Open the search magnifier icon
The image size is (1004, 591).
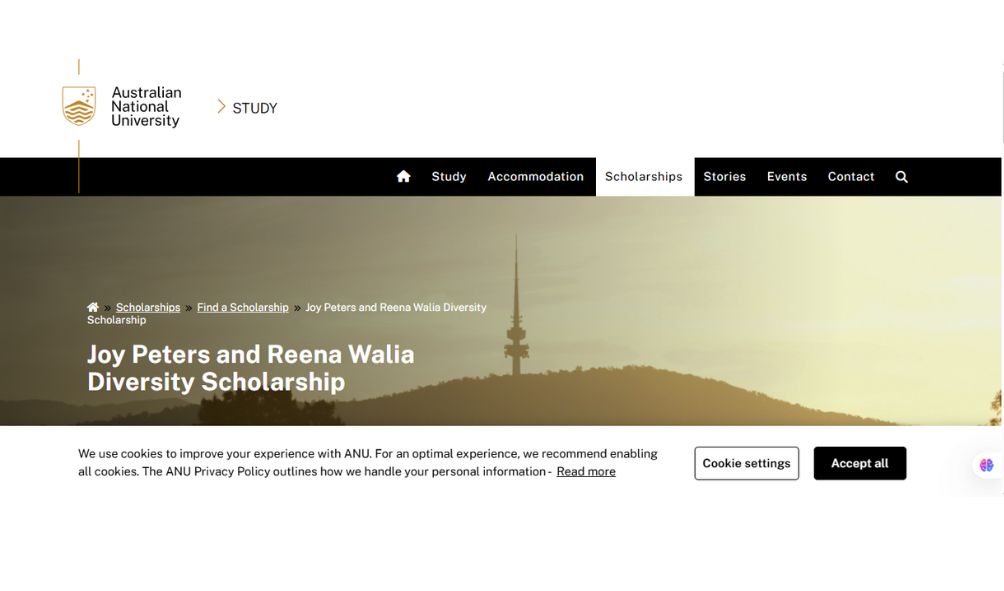(x=902, y=177)
